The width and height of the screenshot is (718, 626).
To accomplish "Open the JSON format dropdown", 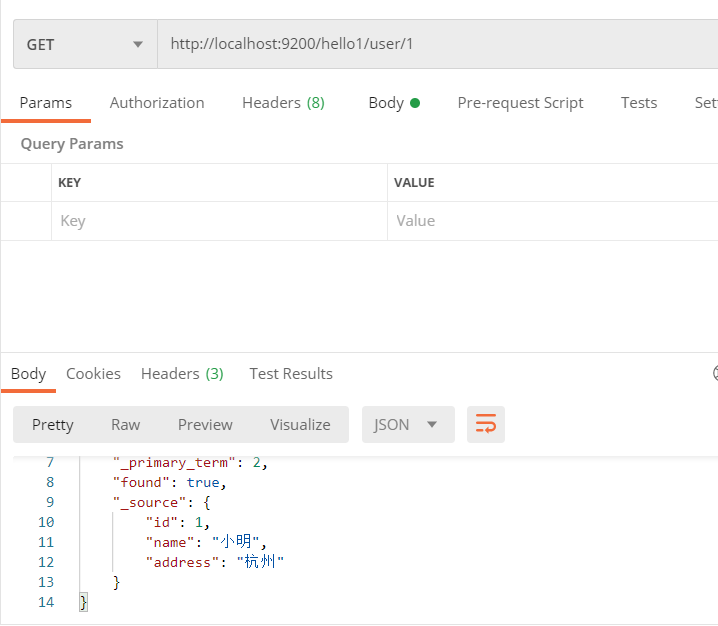I will (408, 425).
